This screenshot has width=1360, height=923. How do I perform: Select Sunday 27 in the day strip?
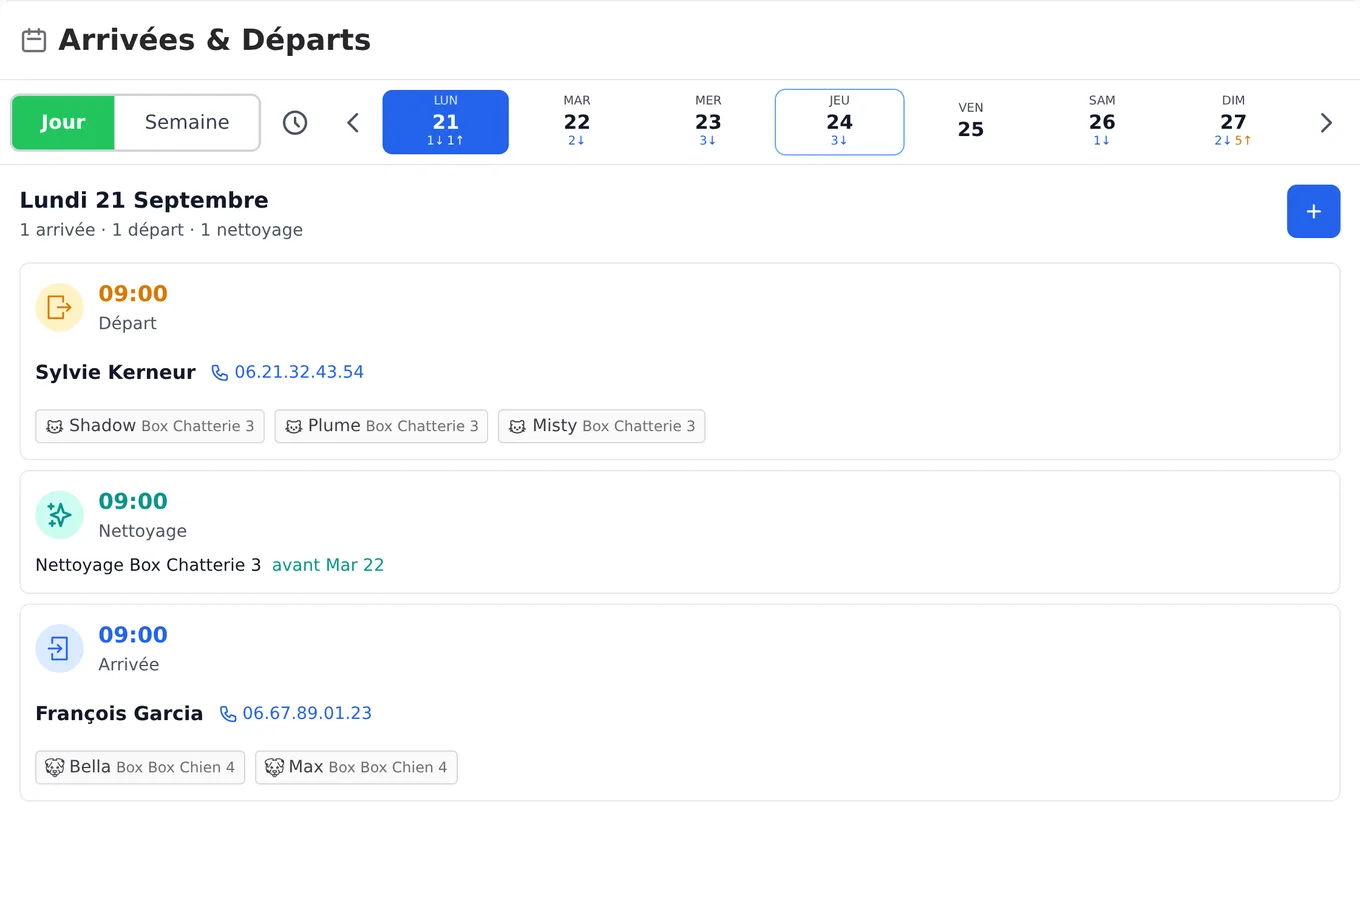tap(1233, 122)
